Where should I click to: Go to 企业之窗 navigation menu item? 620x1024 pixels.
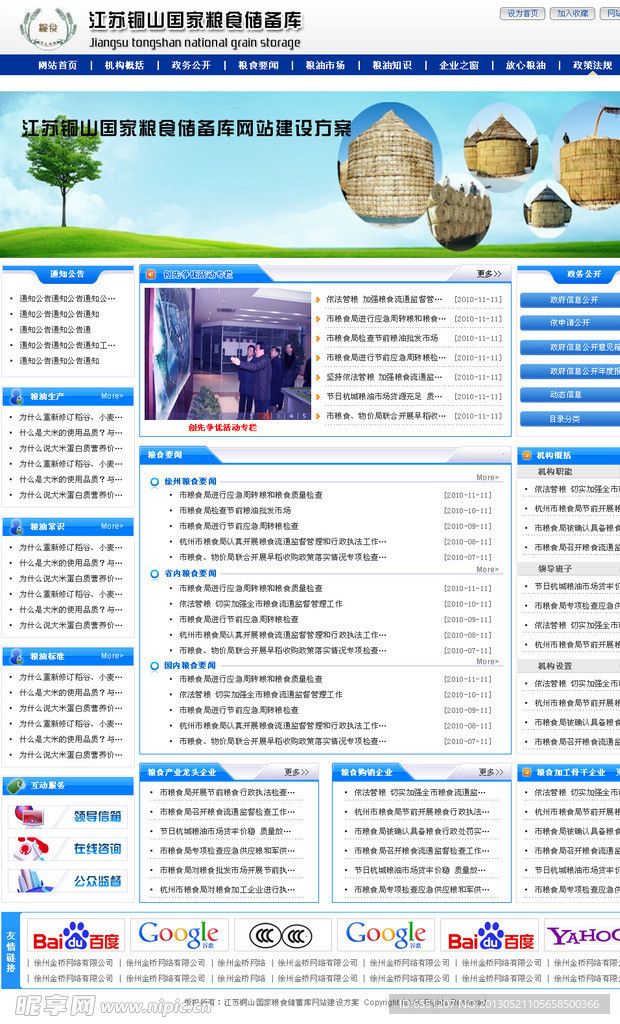(x=459, y=65)
